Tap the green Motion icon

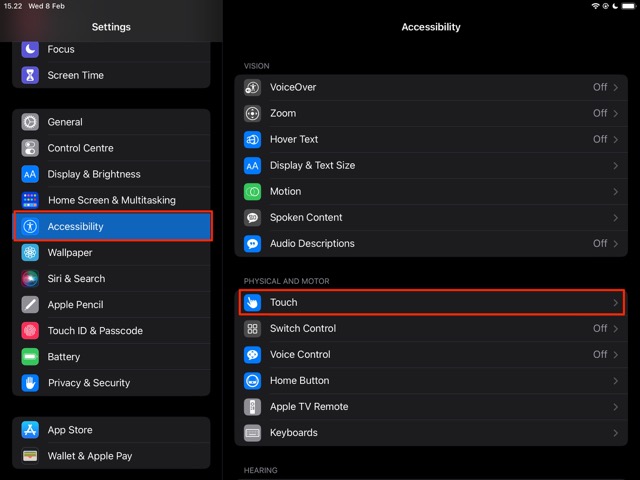click(253, 192)
